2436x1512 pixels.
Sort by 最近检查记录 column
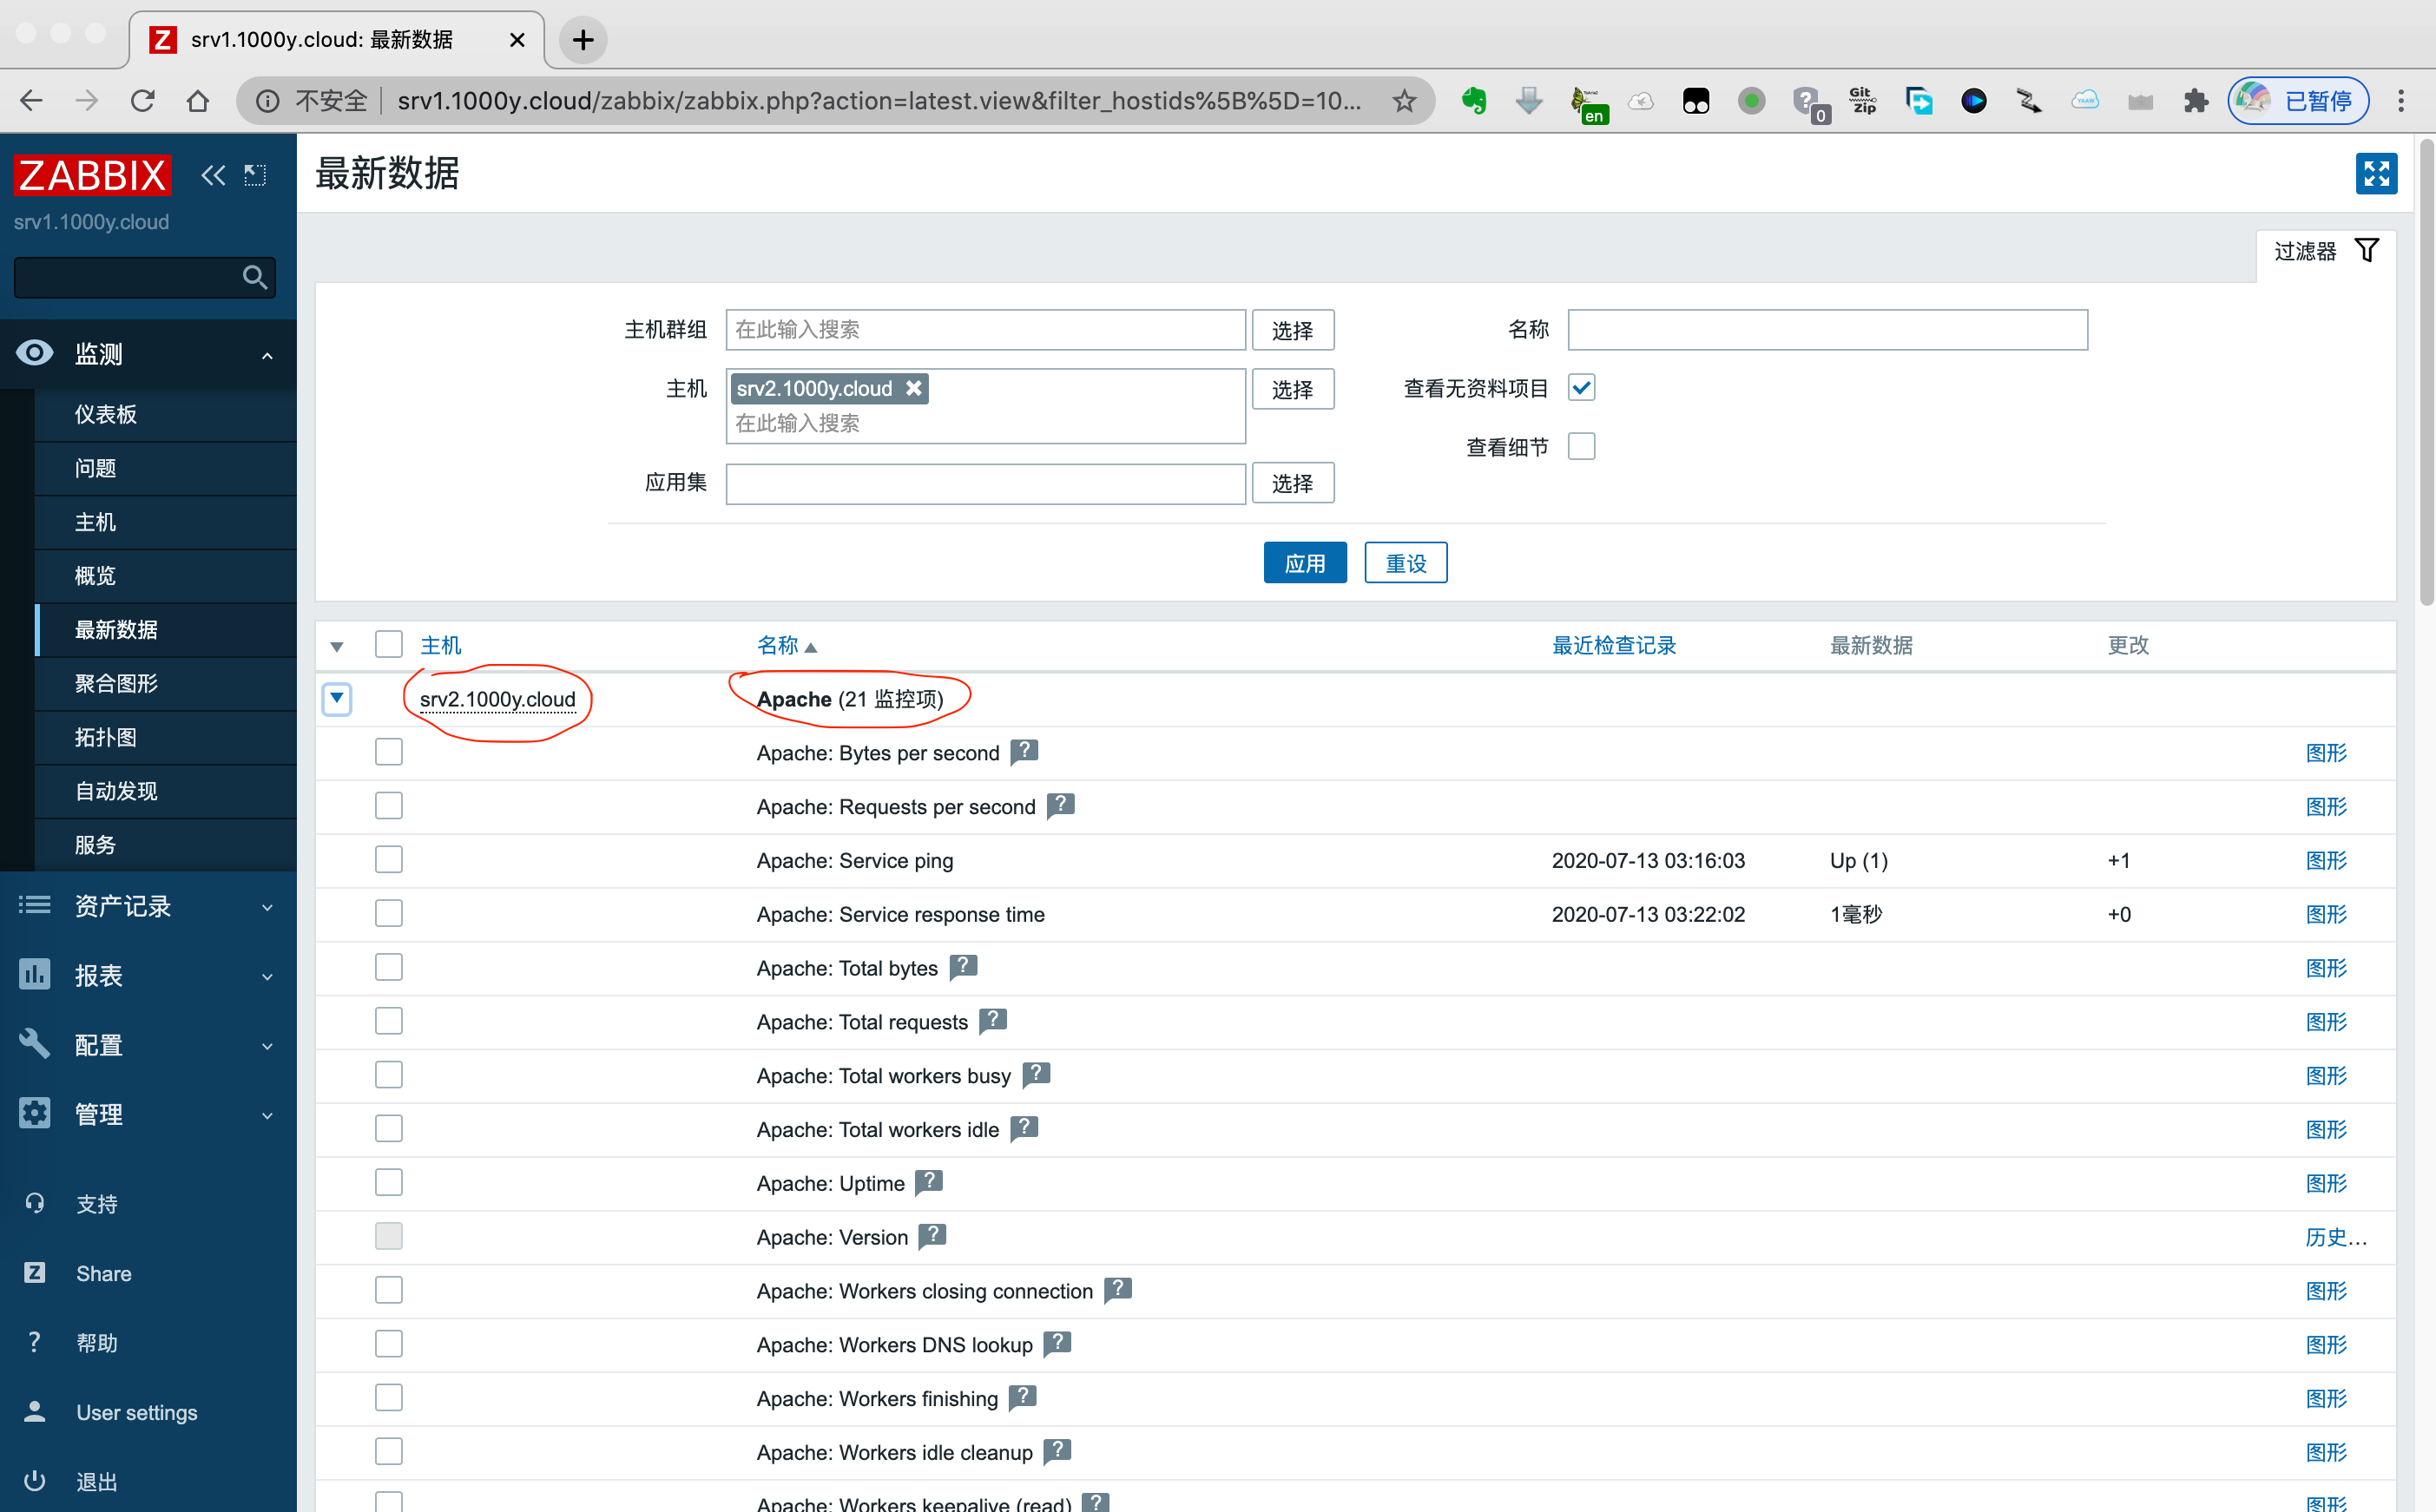[1614, 645]
